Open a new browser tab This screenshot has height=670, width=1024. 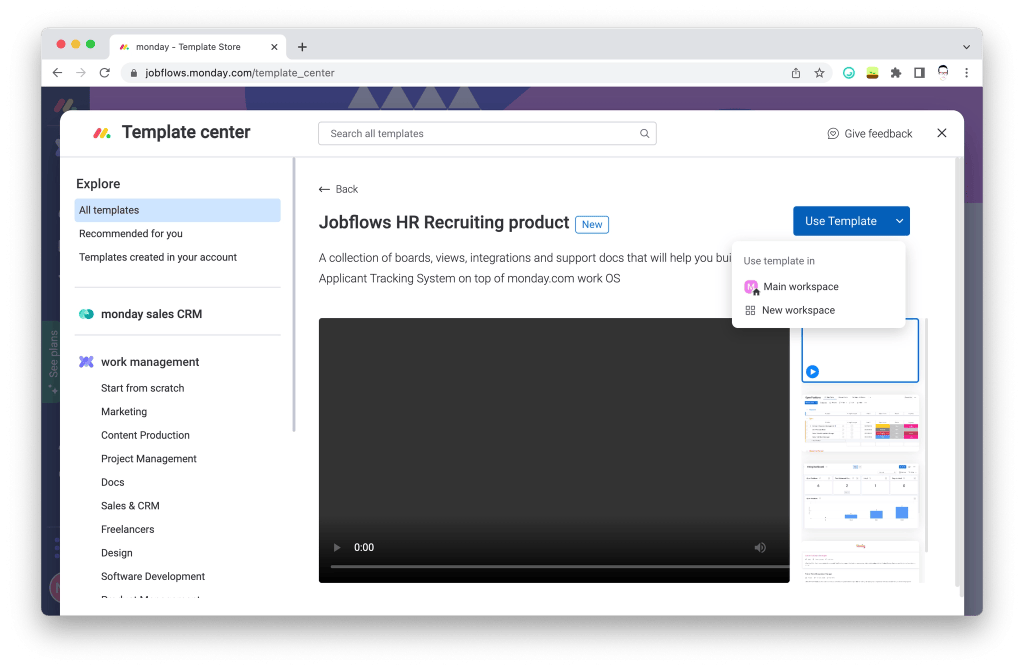302,47
